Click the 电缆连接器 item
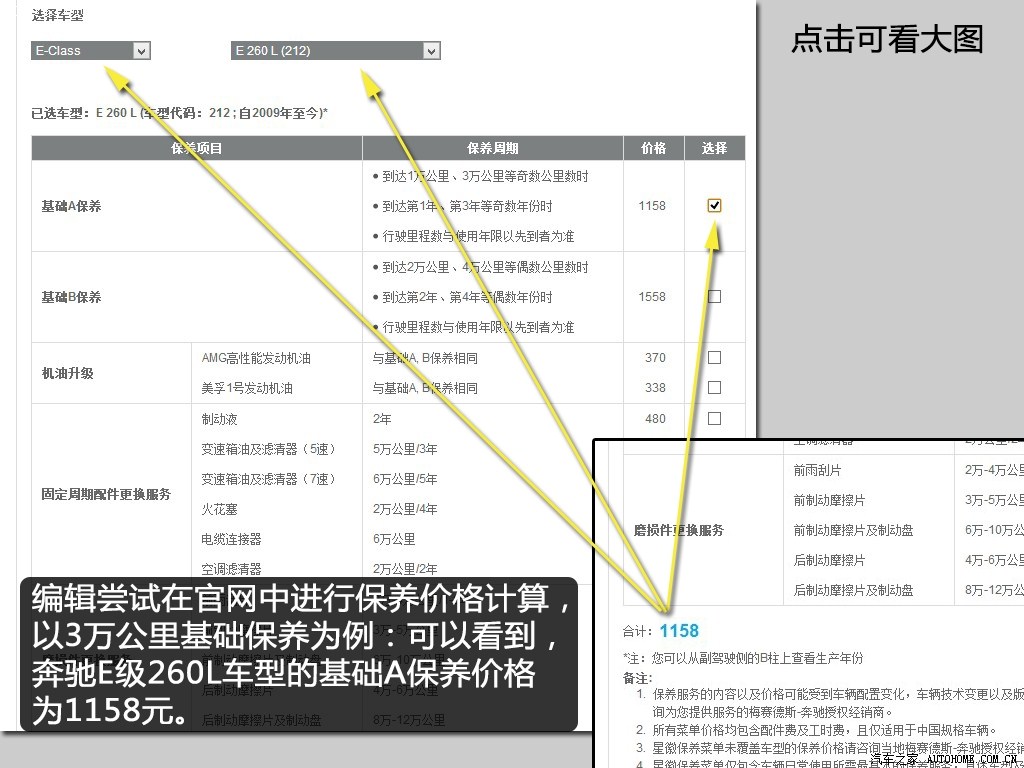1024x768 pixels. point(231,539)
